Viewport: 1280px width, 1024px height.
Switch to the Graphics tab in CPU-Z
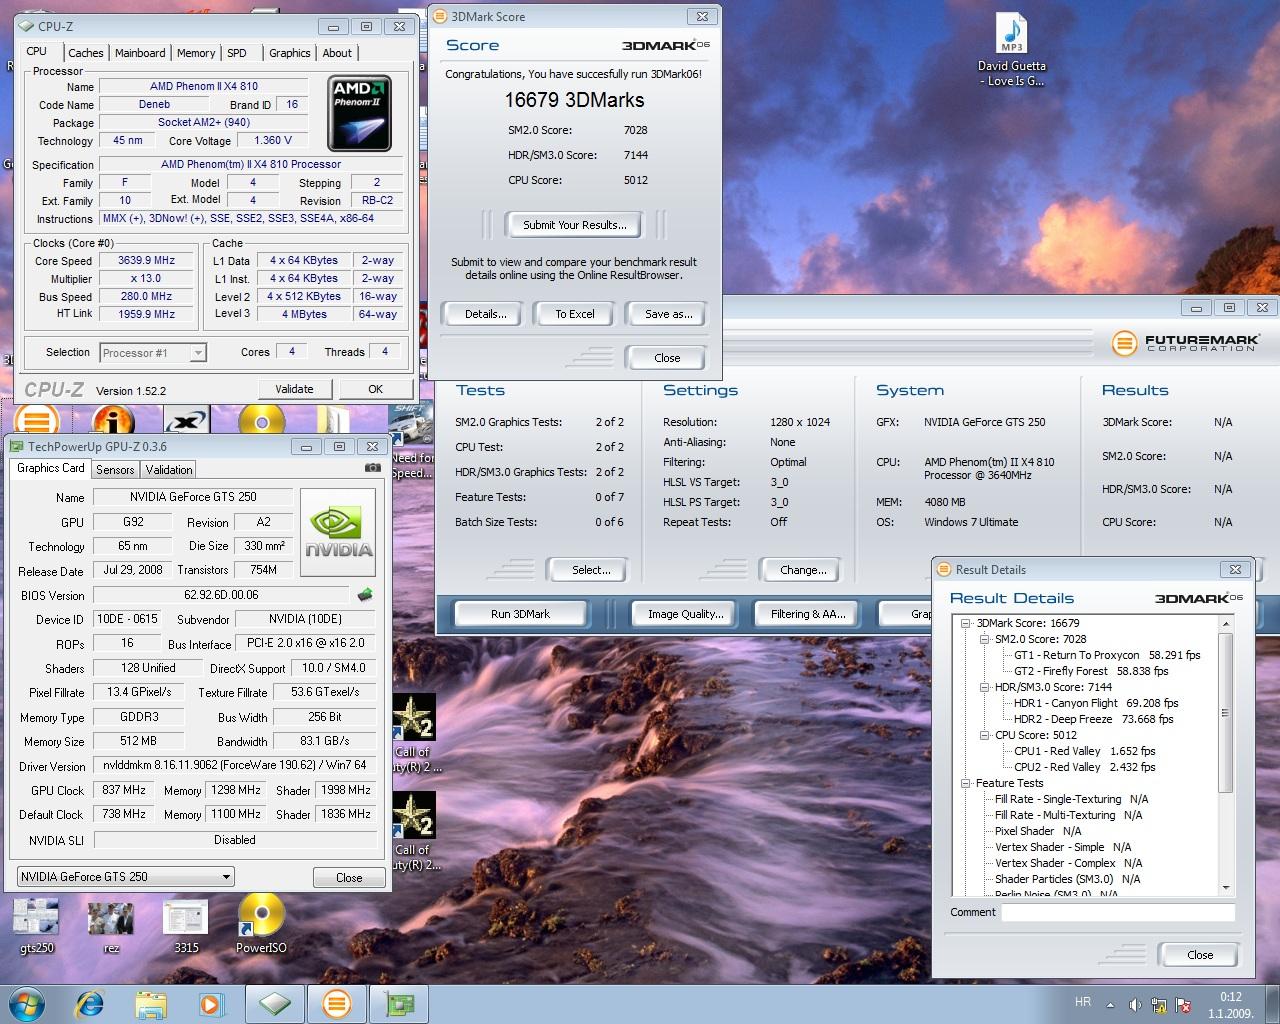pyautogui.click(x=290, y=53)
